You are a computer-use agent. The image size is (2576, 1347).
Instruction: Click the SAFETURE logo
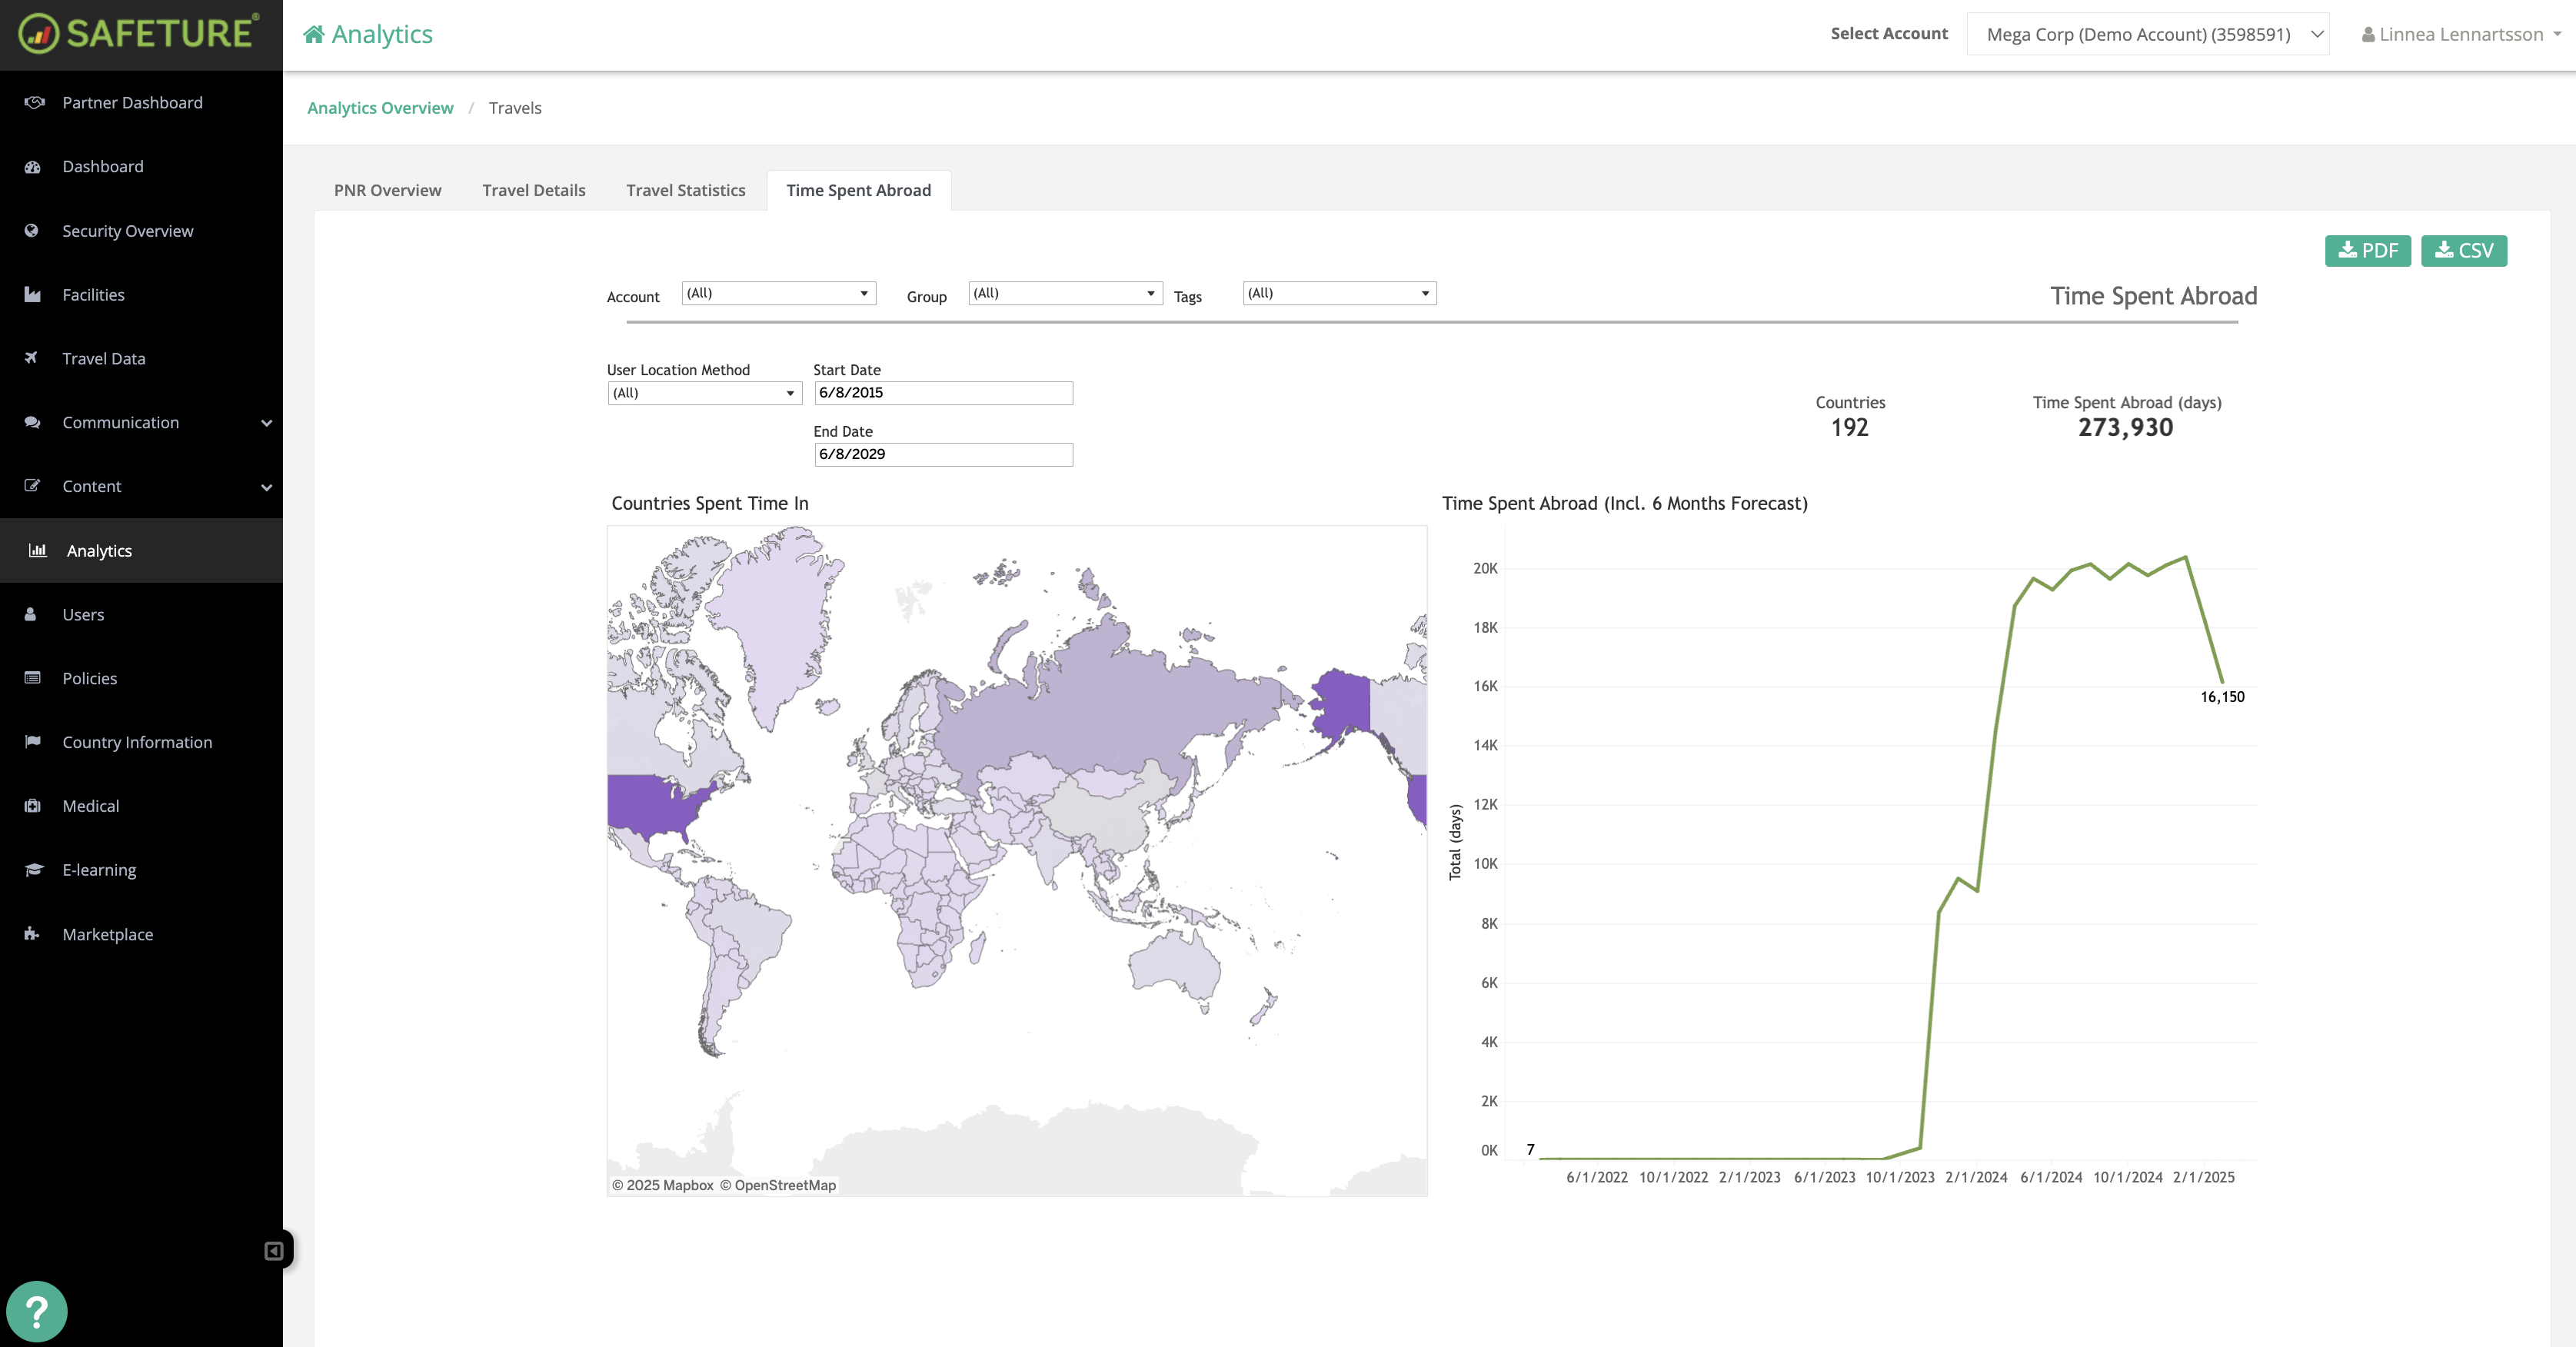pos(140,33)
